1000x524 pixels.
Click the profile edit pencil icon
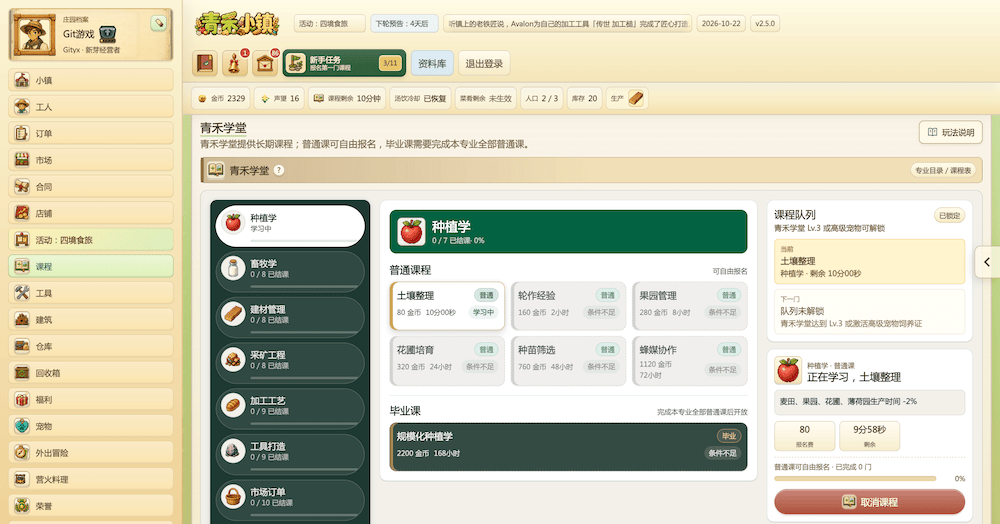[158, 23]
